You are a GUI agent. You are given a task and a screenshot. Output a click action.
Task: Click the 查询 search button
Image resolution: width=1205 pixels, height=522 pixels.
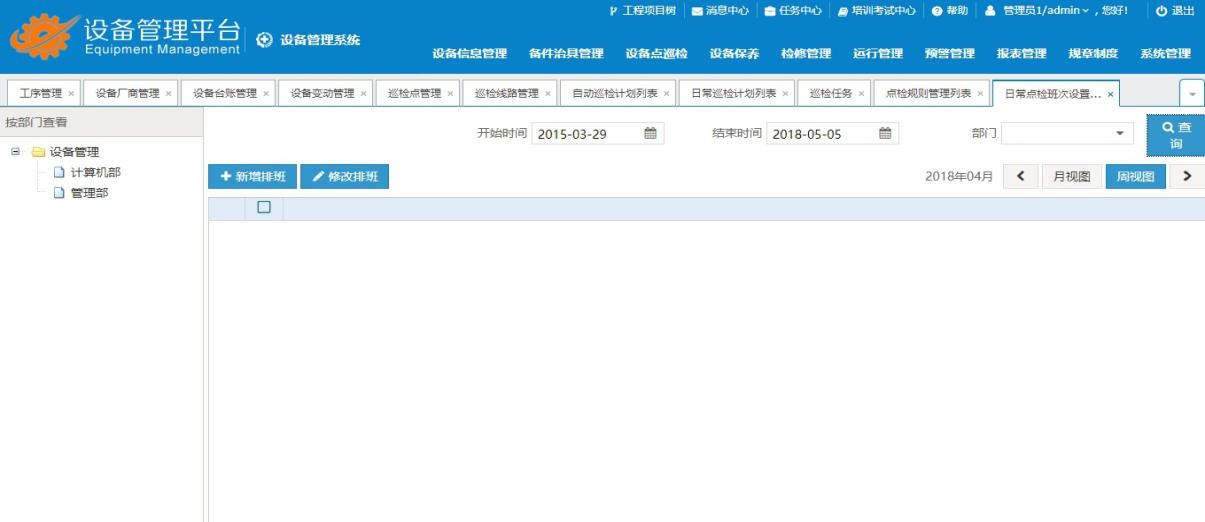(1175, 135)
